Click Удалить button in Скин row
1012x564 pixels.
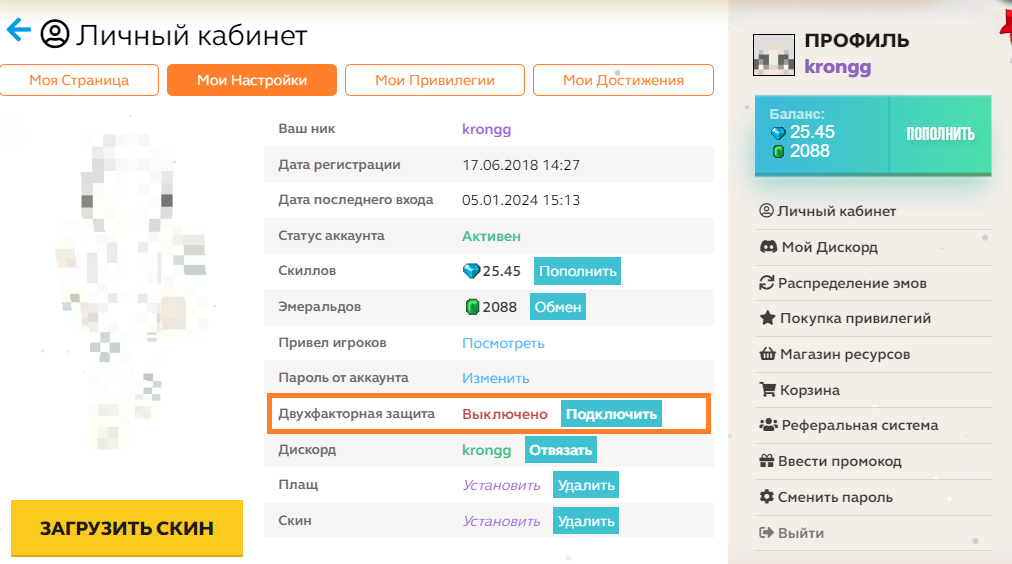[x=586, y=521]
